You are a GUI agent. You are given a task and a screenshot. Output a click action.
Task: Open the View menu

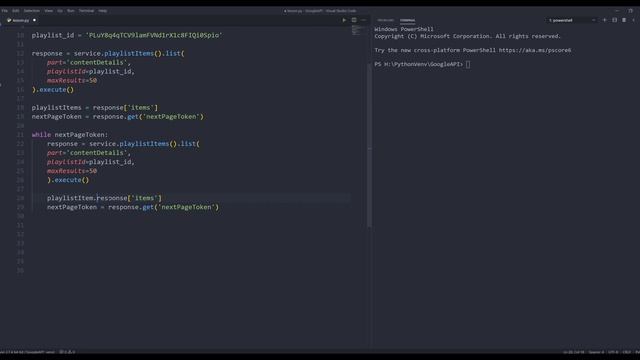(x=49, y=11)
